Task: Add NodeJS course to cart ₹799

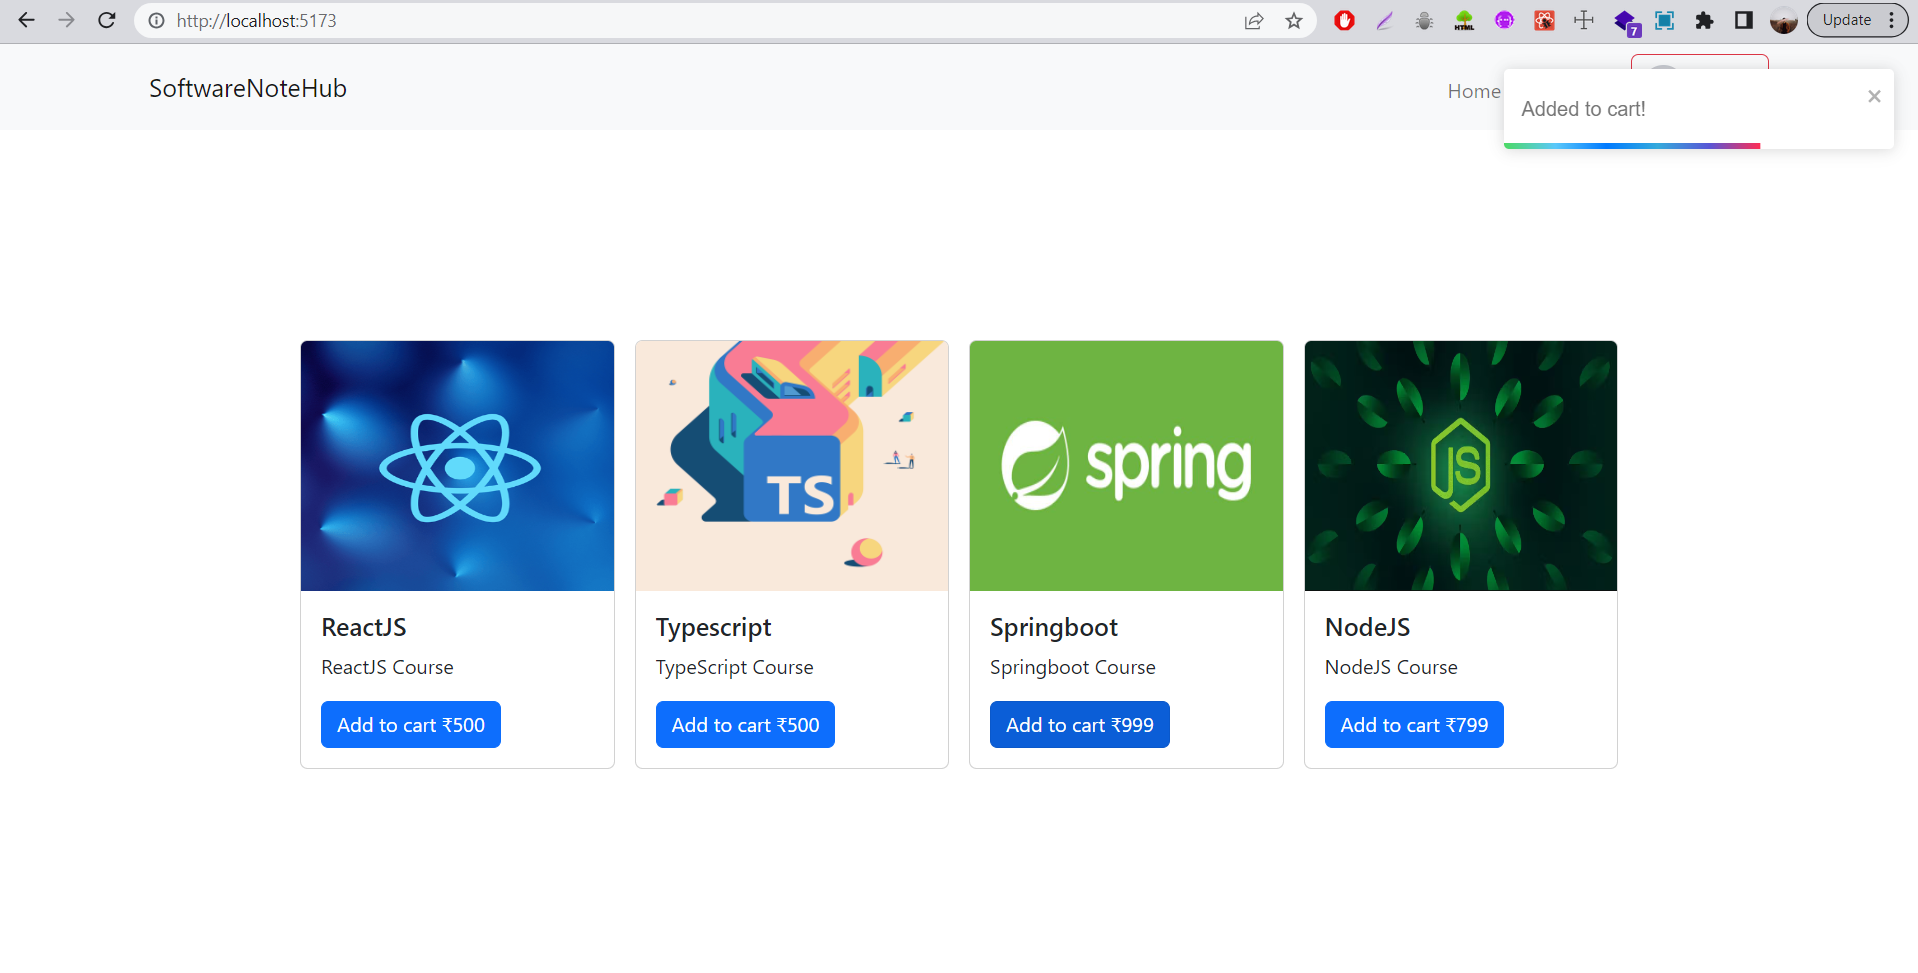Action: tap(1414, 724)
